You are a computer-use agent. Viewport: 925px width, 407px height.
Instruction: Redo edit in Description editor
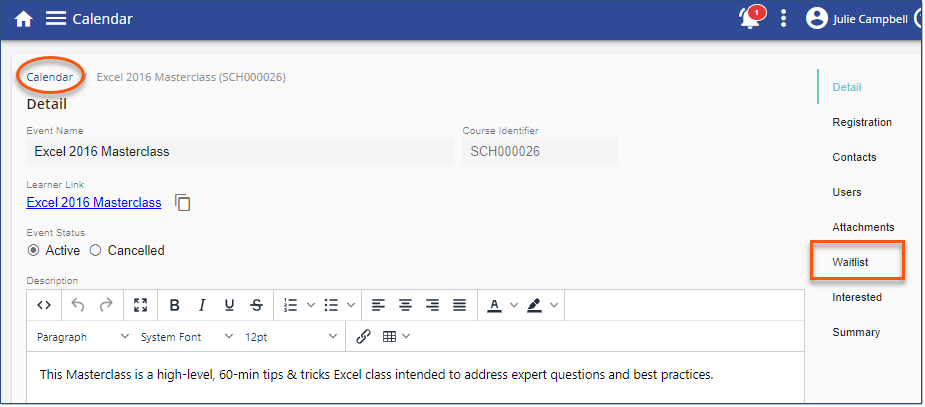106,305
